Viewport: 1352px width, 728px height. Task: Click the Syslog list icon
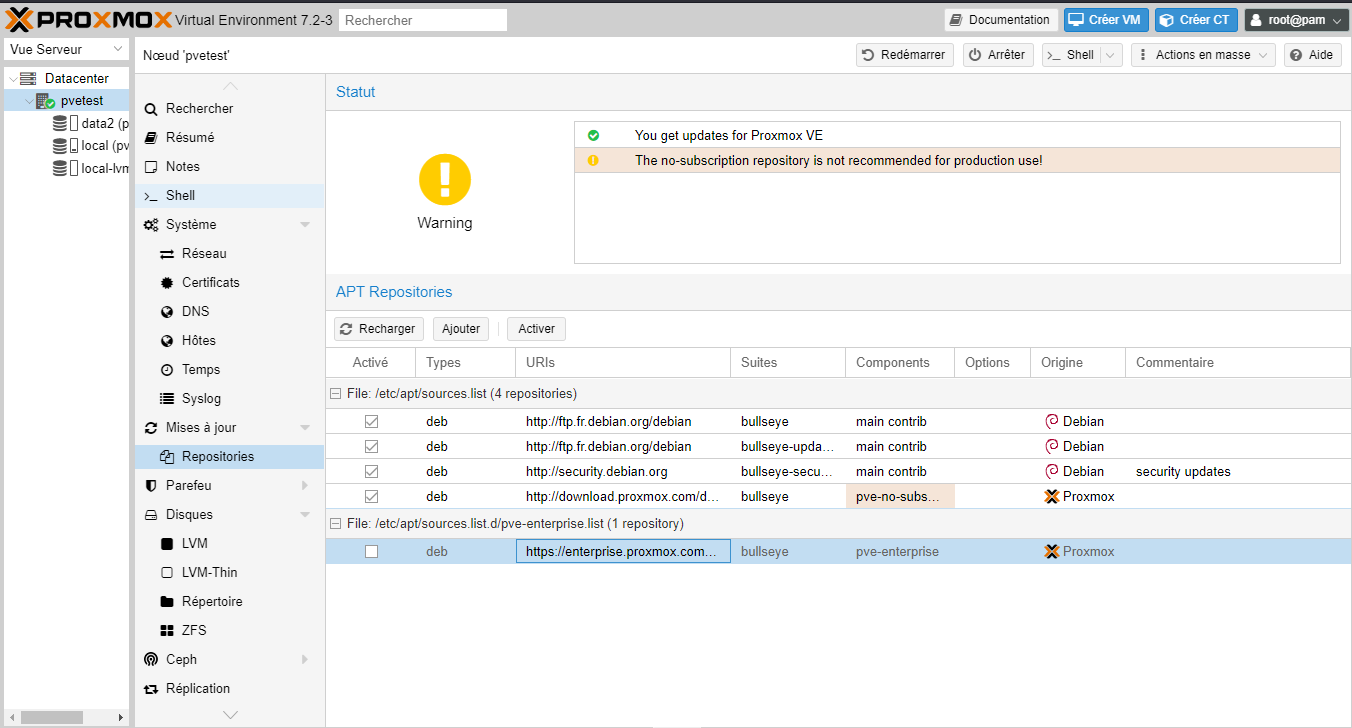(x=167, y=399)
